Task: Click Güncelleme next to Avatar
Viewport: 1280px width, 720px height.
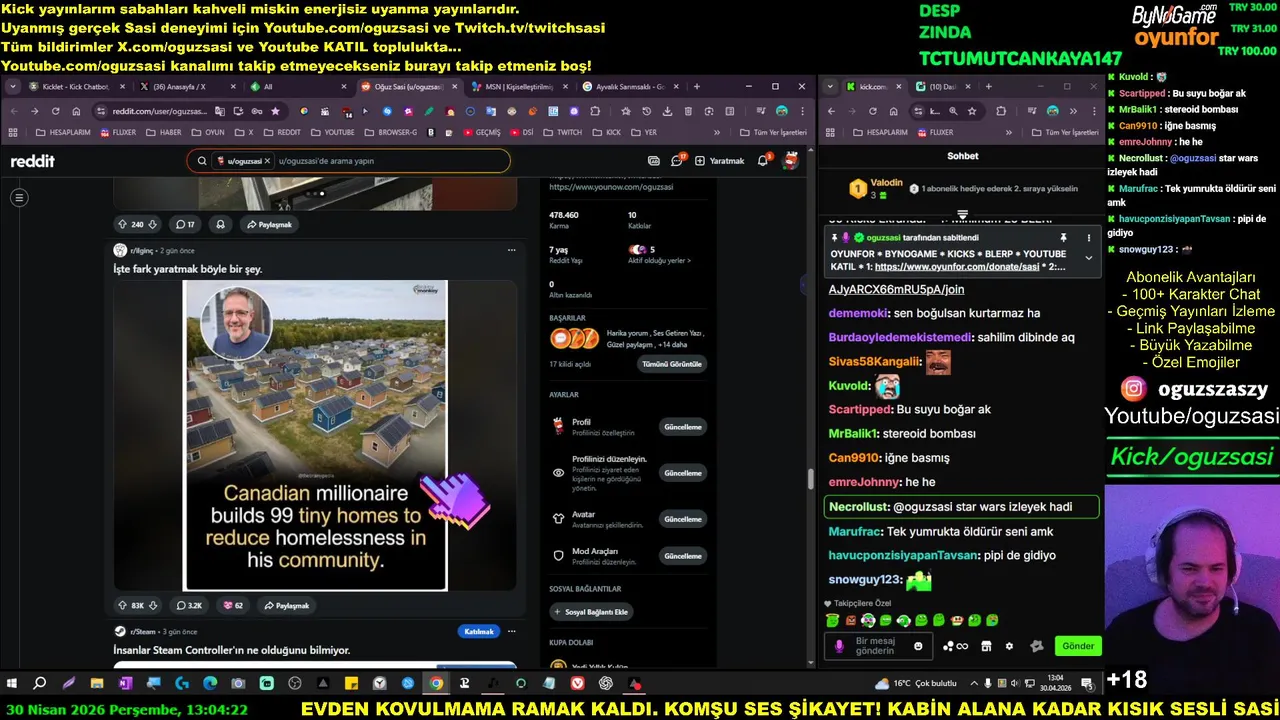Action: click(x=683, y=519)
